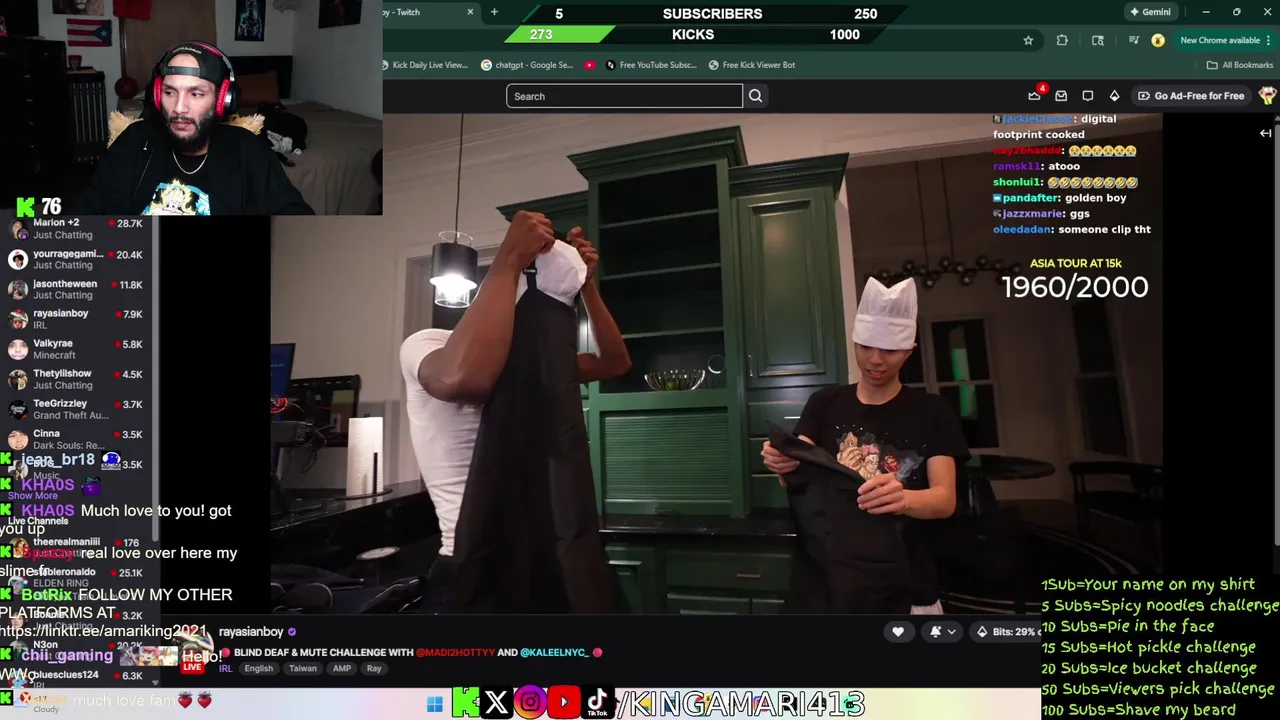The height and width of the screenshot is (720, 1280).
Task: Open the Twitch user avatar menu
Action: coord(1267,96)
